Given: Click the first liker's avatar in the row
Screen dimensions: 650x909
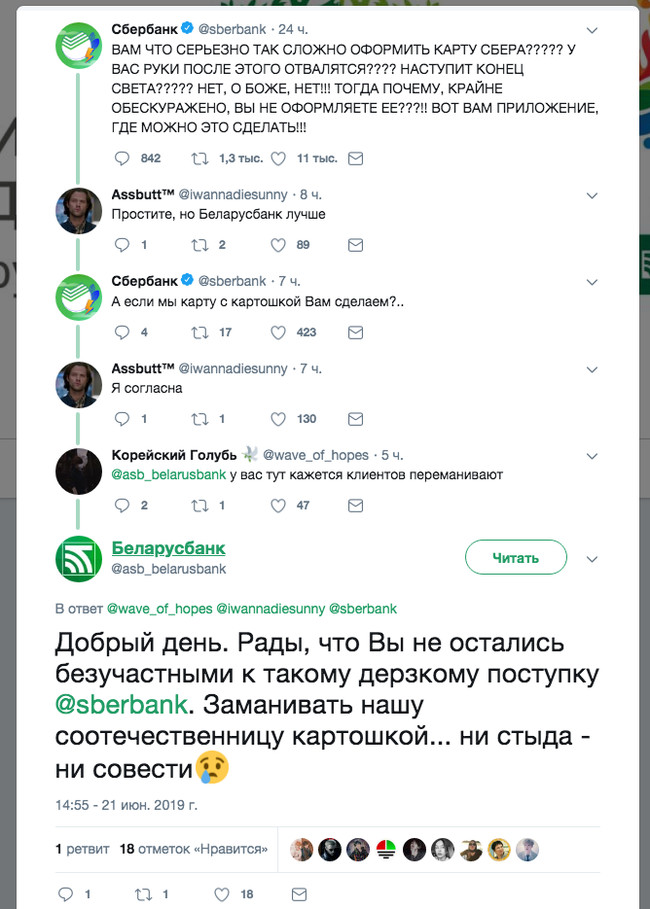Looking at the screenshot, I should coord(301,849).
